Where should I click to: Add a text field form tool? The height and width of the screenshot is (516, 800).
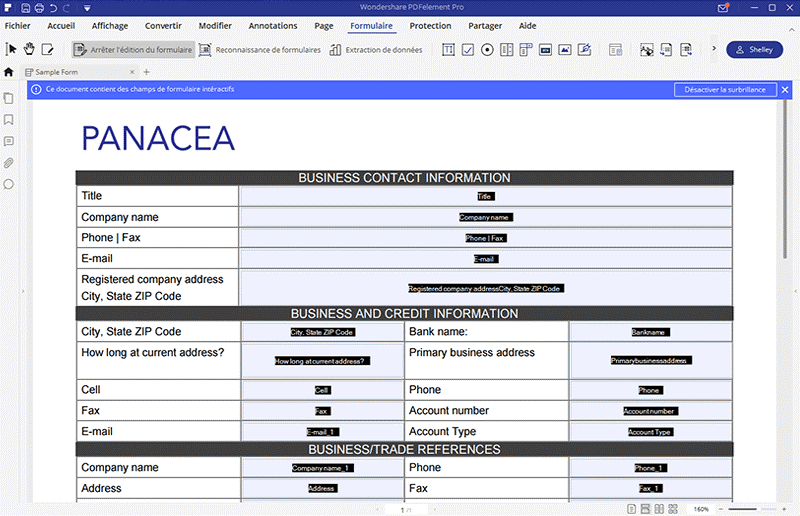point(448,50)
